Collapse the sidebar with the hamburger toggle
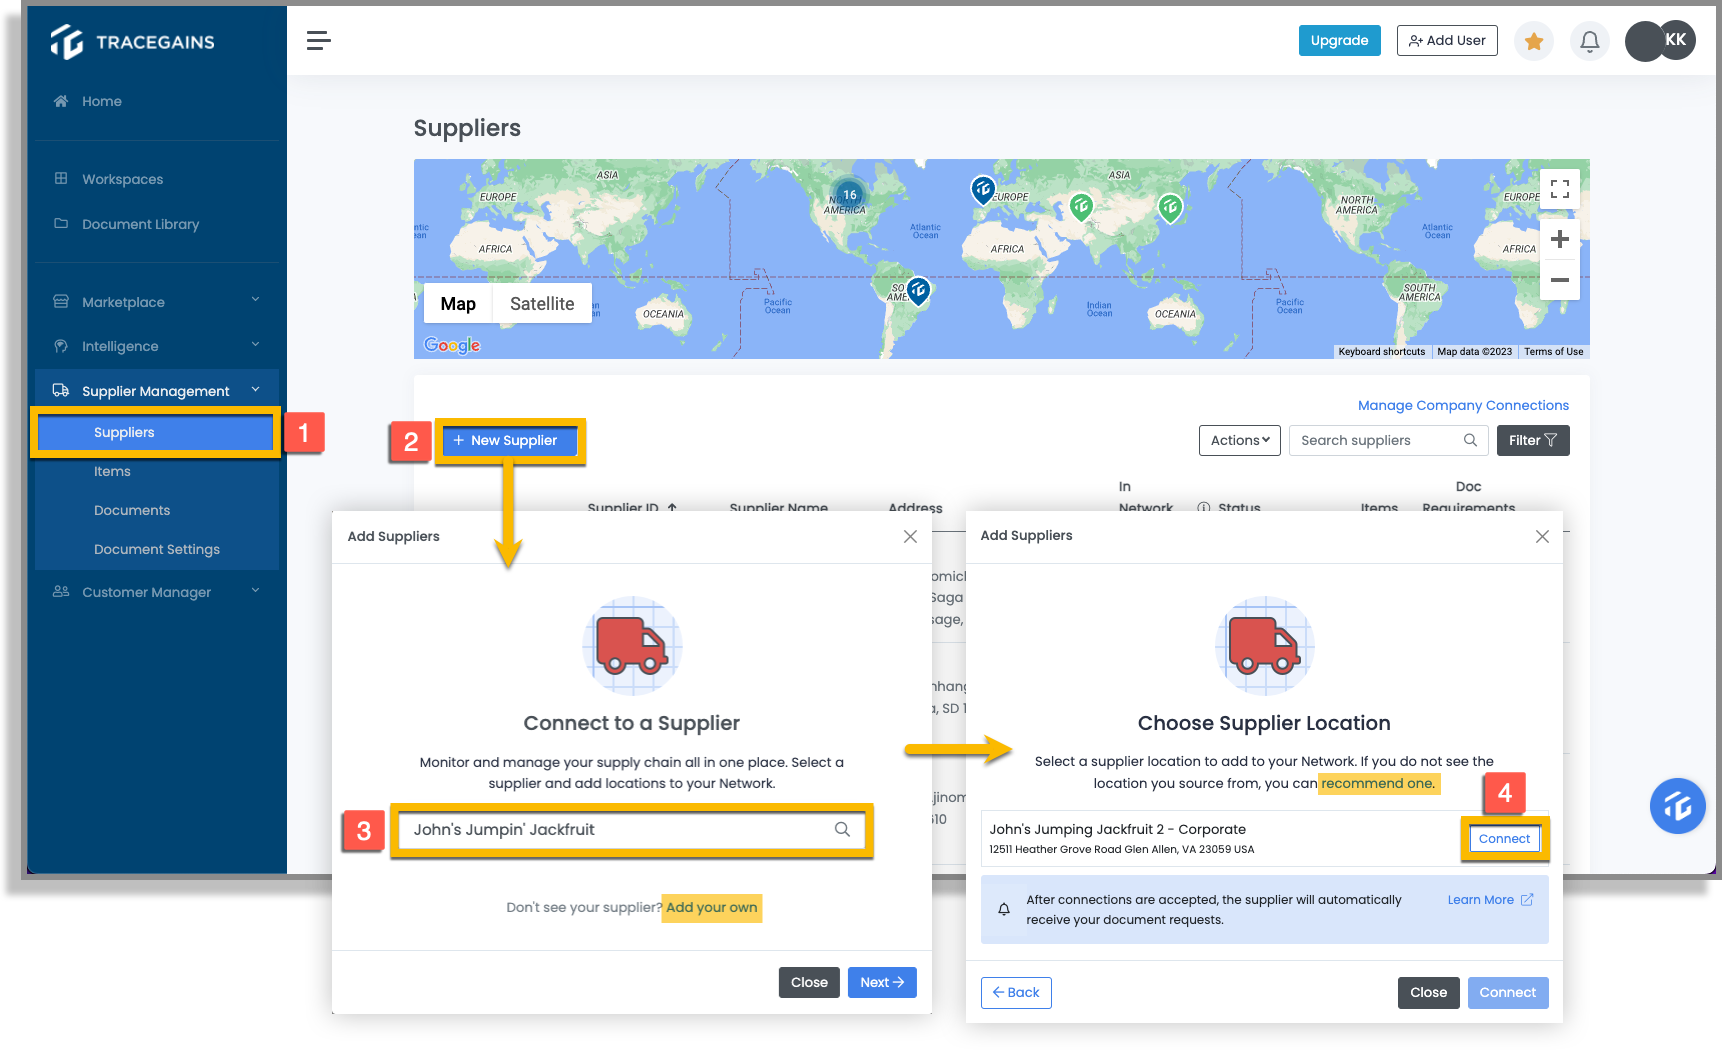The image size is (1722, 1051). tap(318, 40)
